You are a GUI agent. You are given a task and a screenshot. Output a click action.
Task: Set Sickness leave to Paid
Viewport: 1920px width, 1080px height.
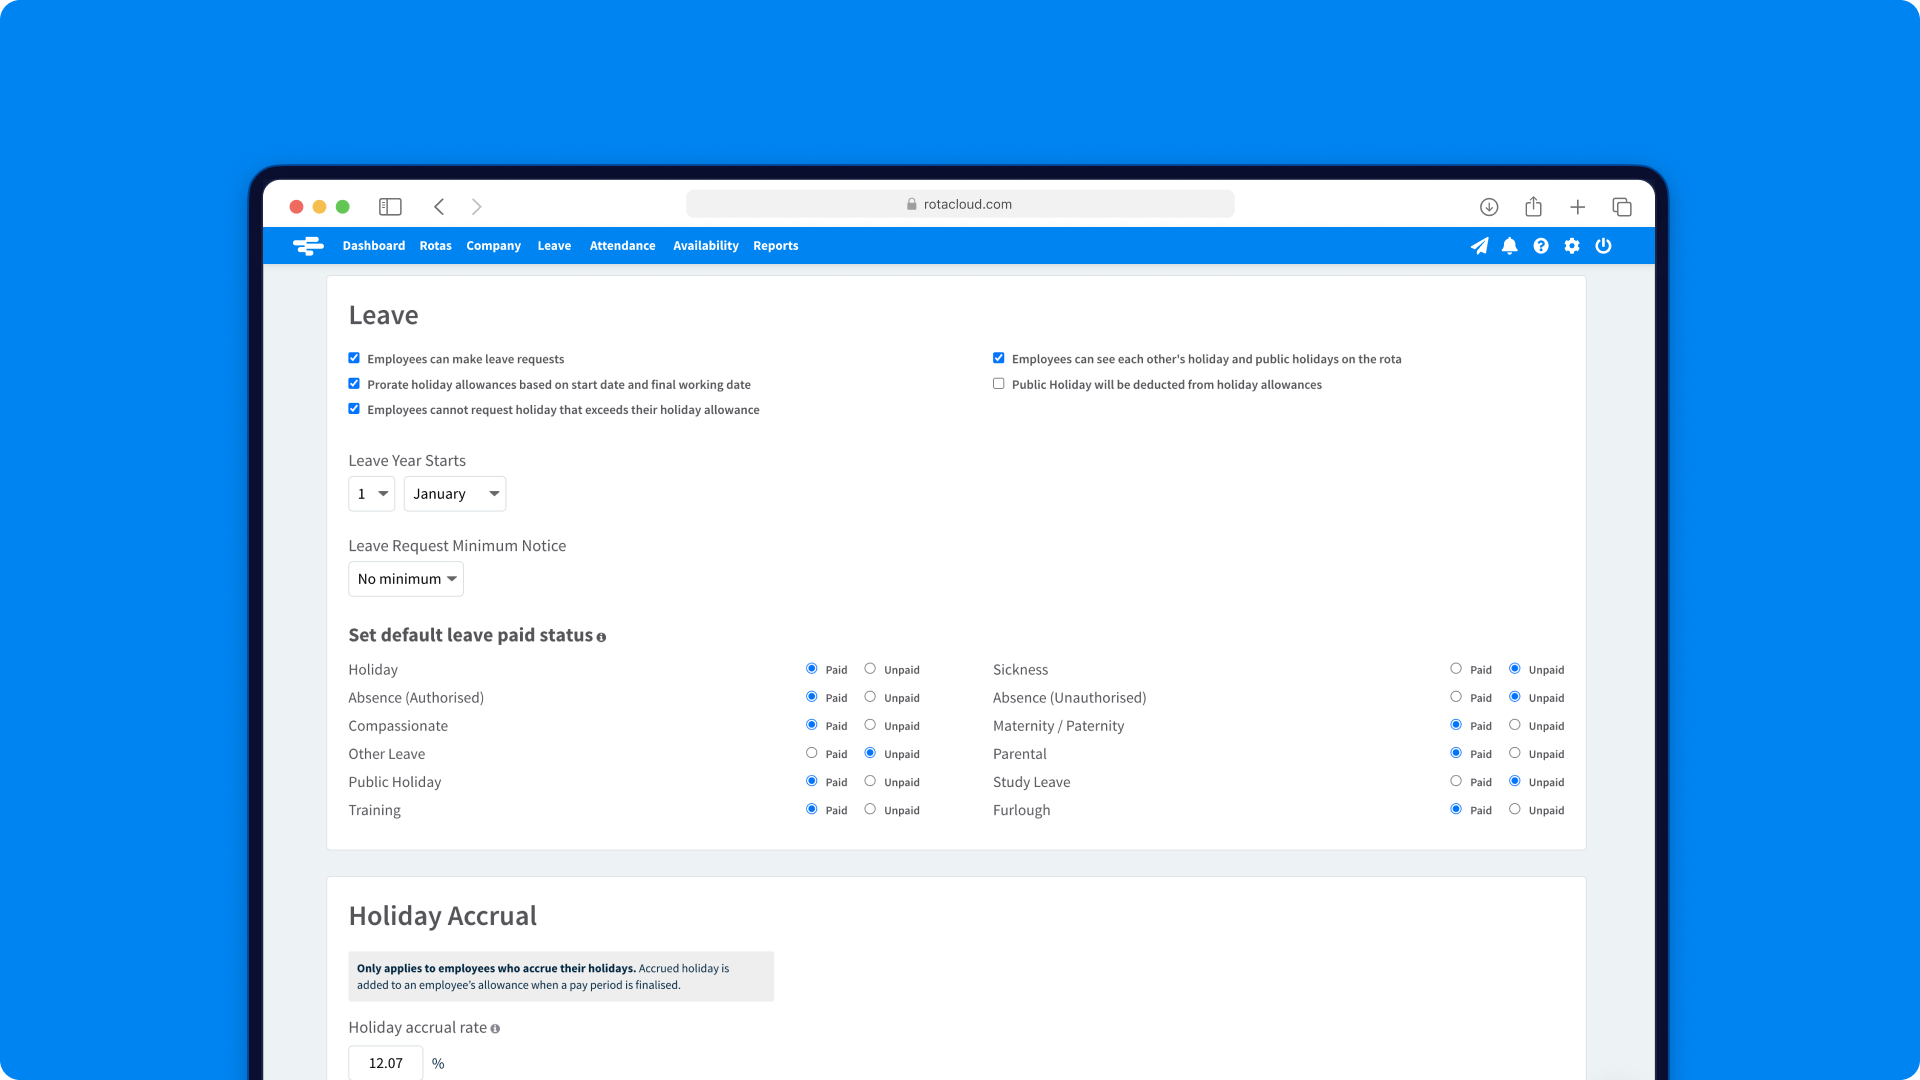[x=1456, y=668]
